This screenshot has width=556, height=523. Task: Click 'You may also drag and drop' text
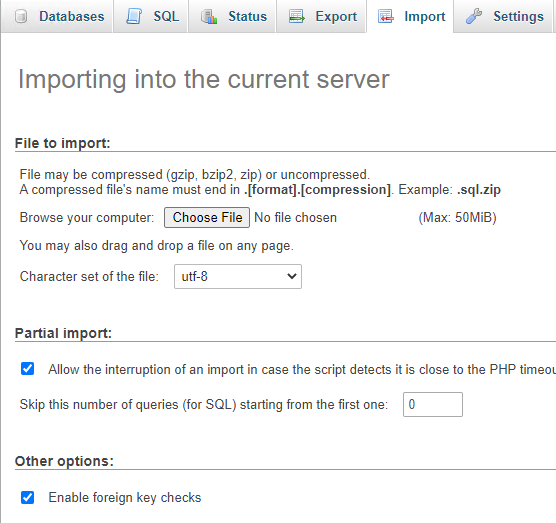tap(157, 245)
